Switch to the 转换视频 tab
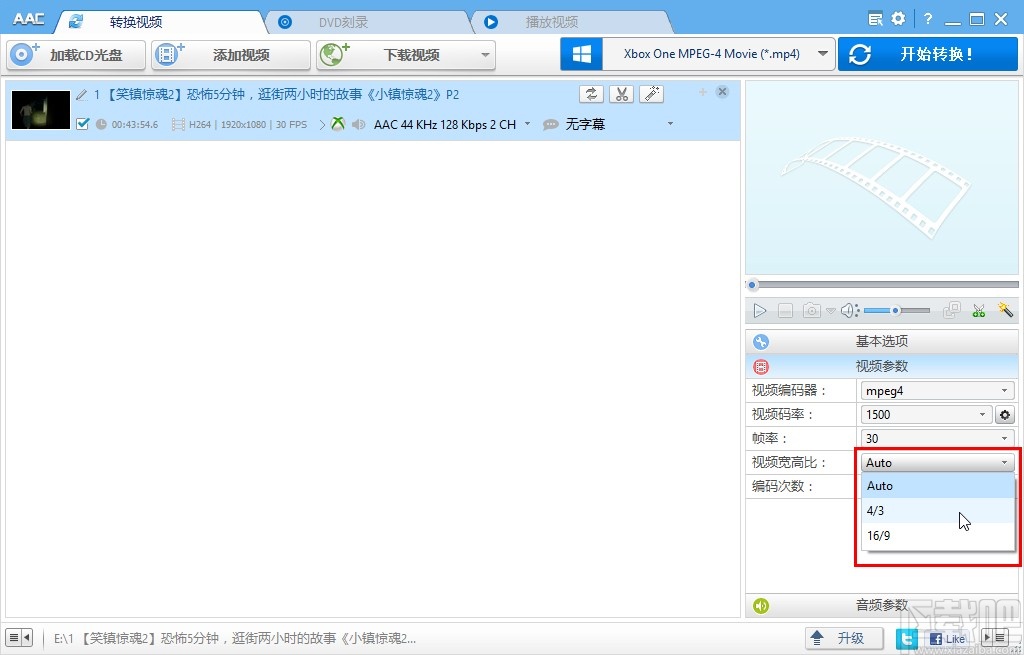Image resolution: width=1024 pixels, height=655 pixels. click(x=136, y=22)
